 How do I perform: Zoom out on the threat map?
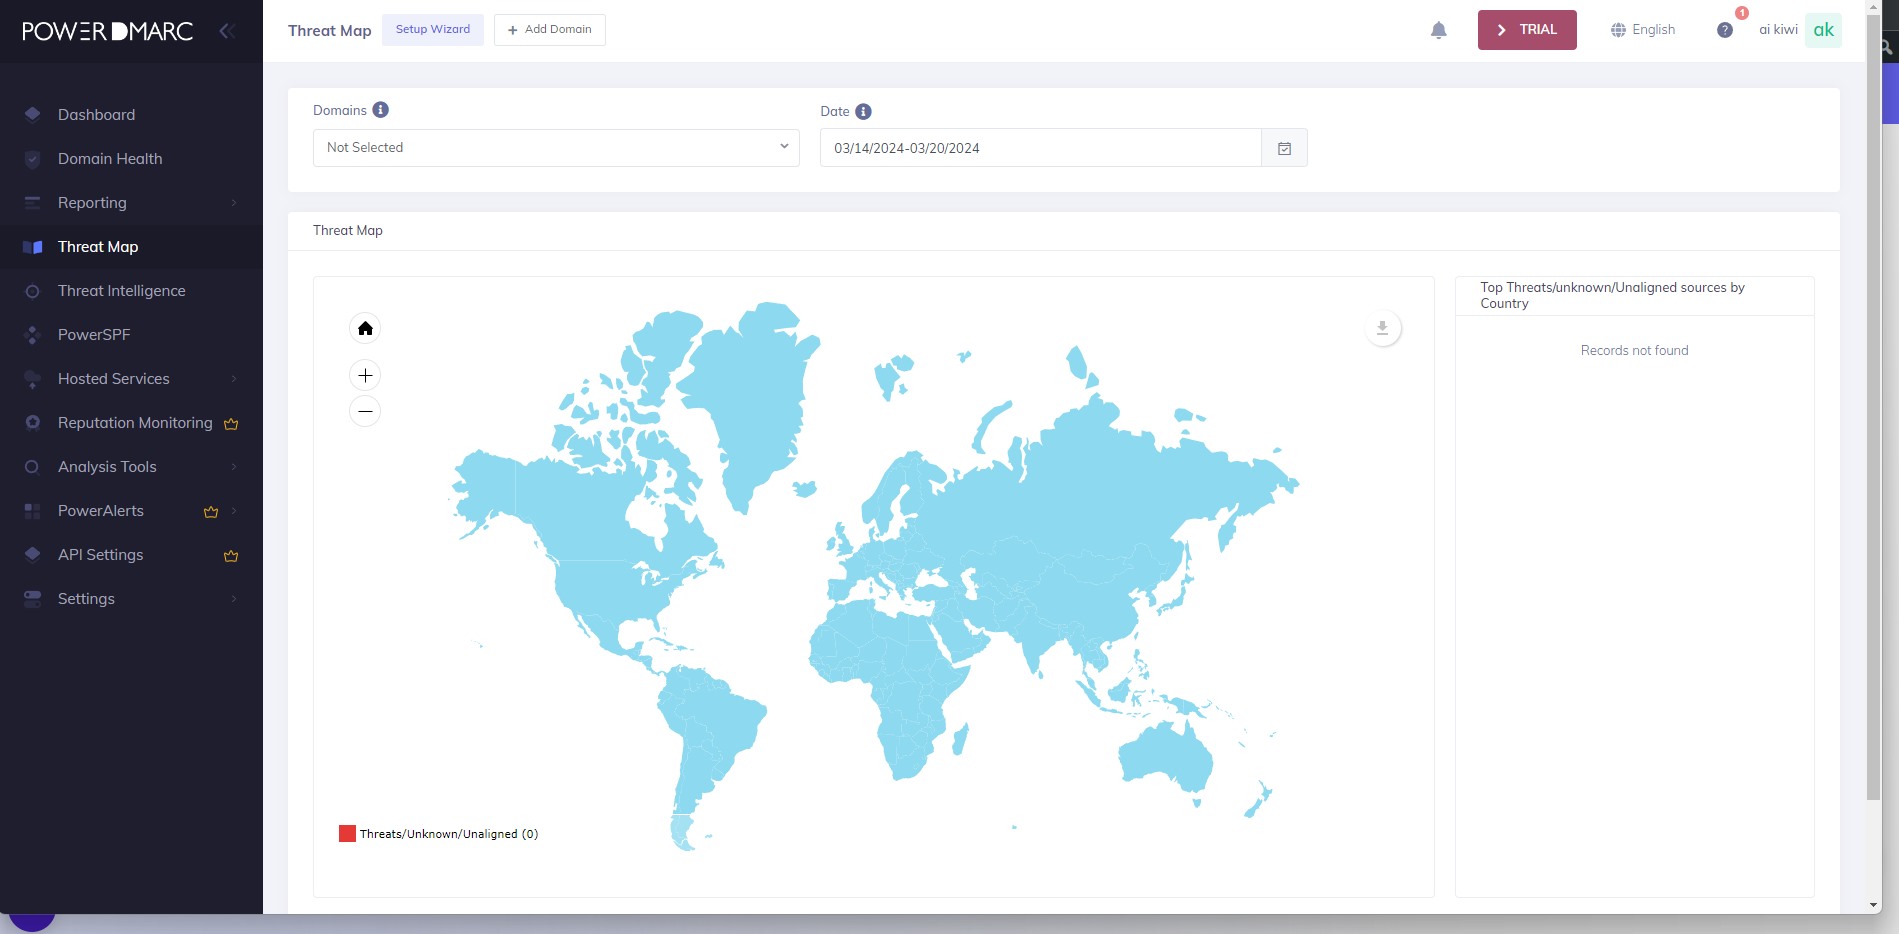pos(365,411)
